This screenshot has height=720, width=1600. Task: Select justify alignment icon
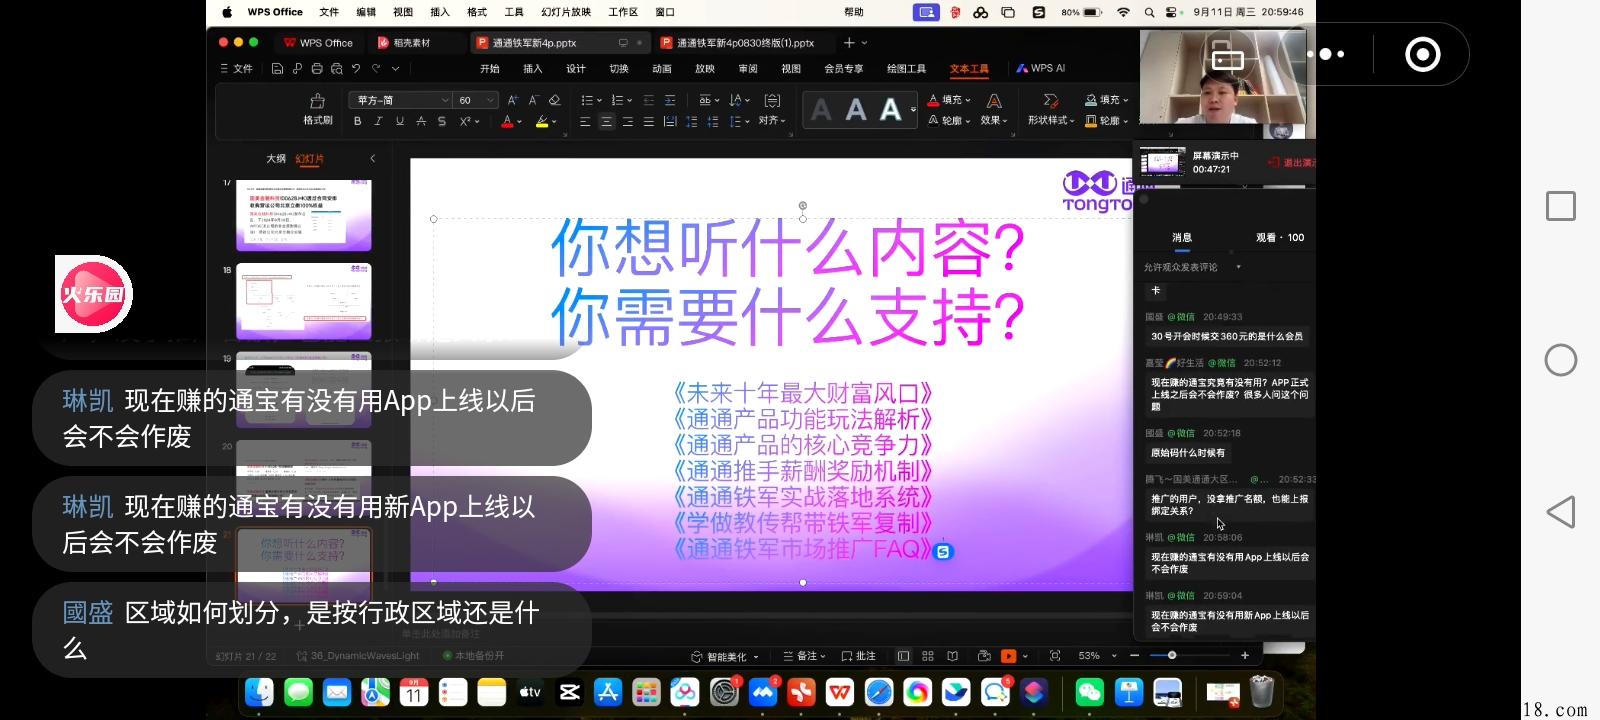pyautogui.click(x=648, y=121)
